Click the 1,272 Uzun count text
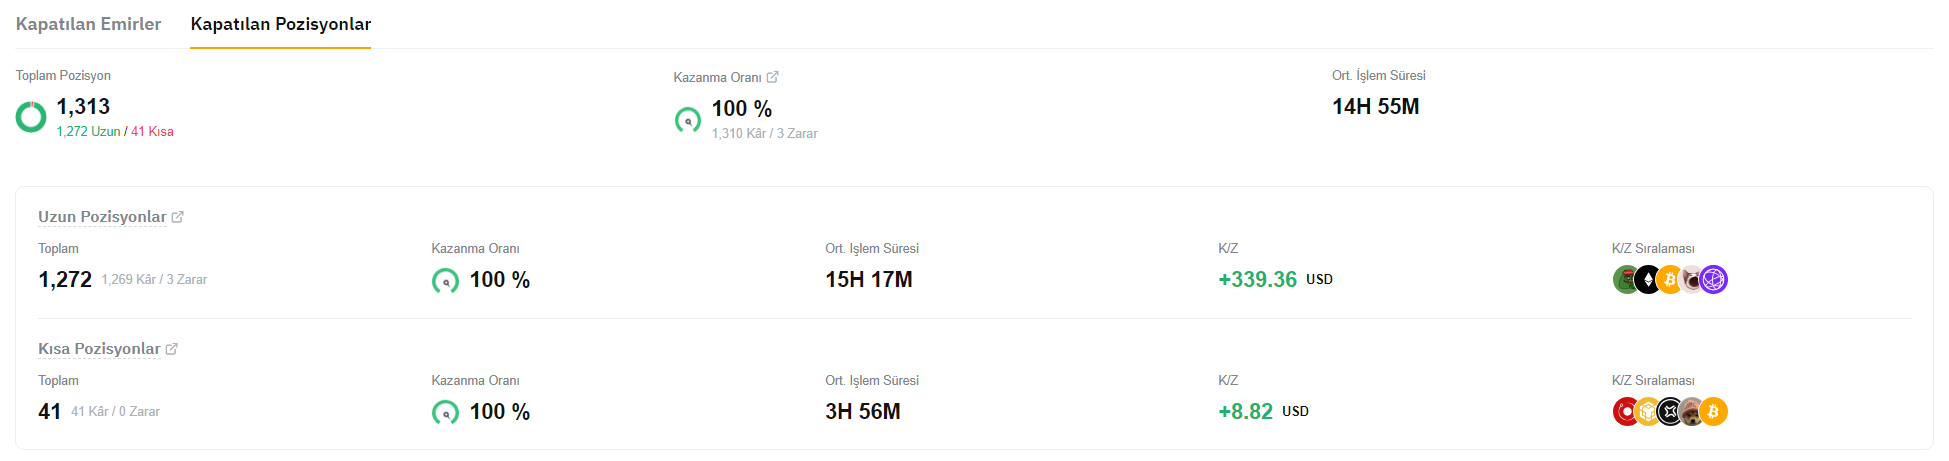The height and width of the screenshot is (461, 1949). tap(88, 132)
